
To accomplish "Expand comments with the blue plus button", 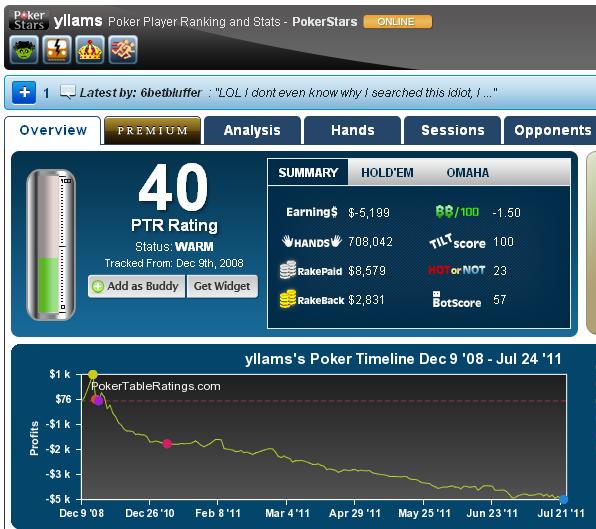I will 24,92.
